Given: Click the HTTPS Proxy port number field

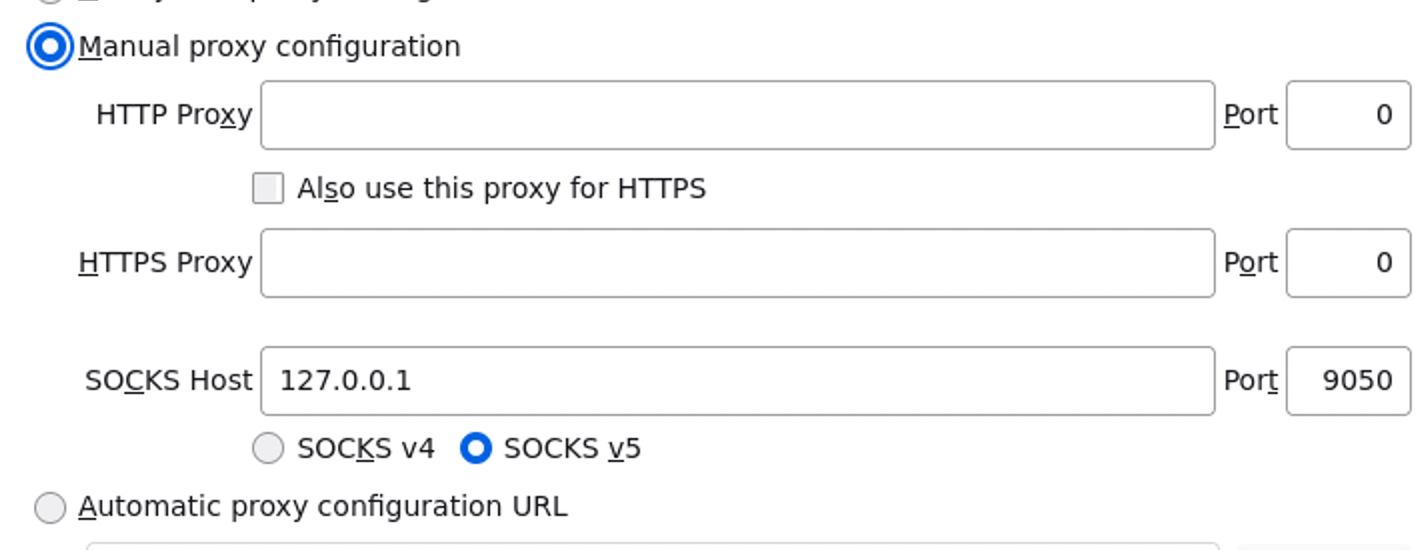Looking at the screenshot, I should [1347, 263].
